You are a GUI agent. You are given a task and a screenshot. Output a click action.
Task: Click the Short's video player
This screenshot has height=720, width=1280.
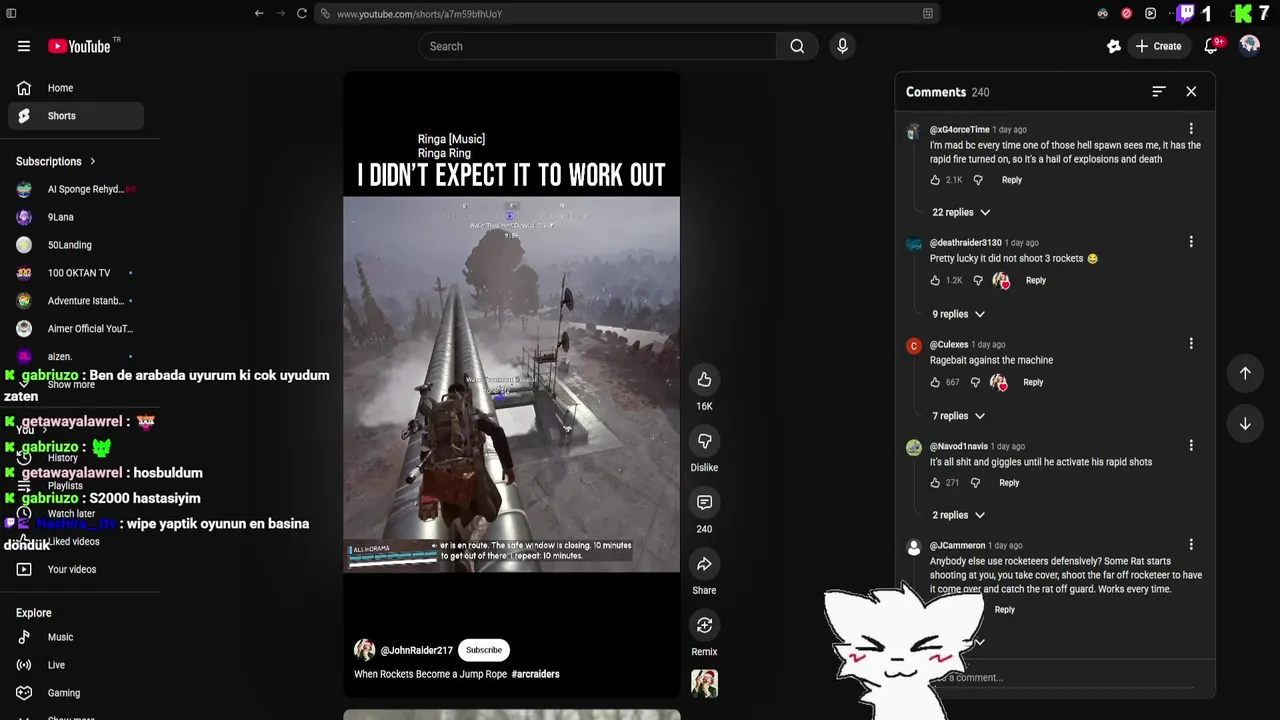511,384
